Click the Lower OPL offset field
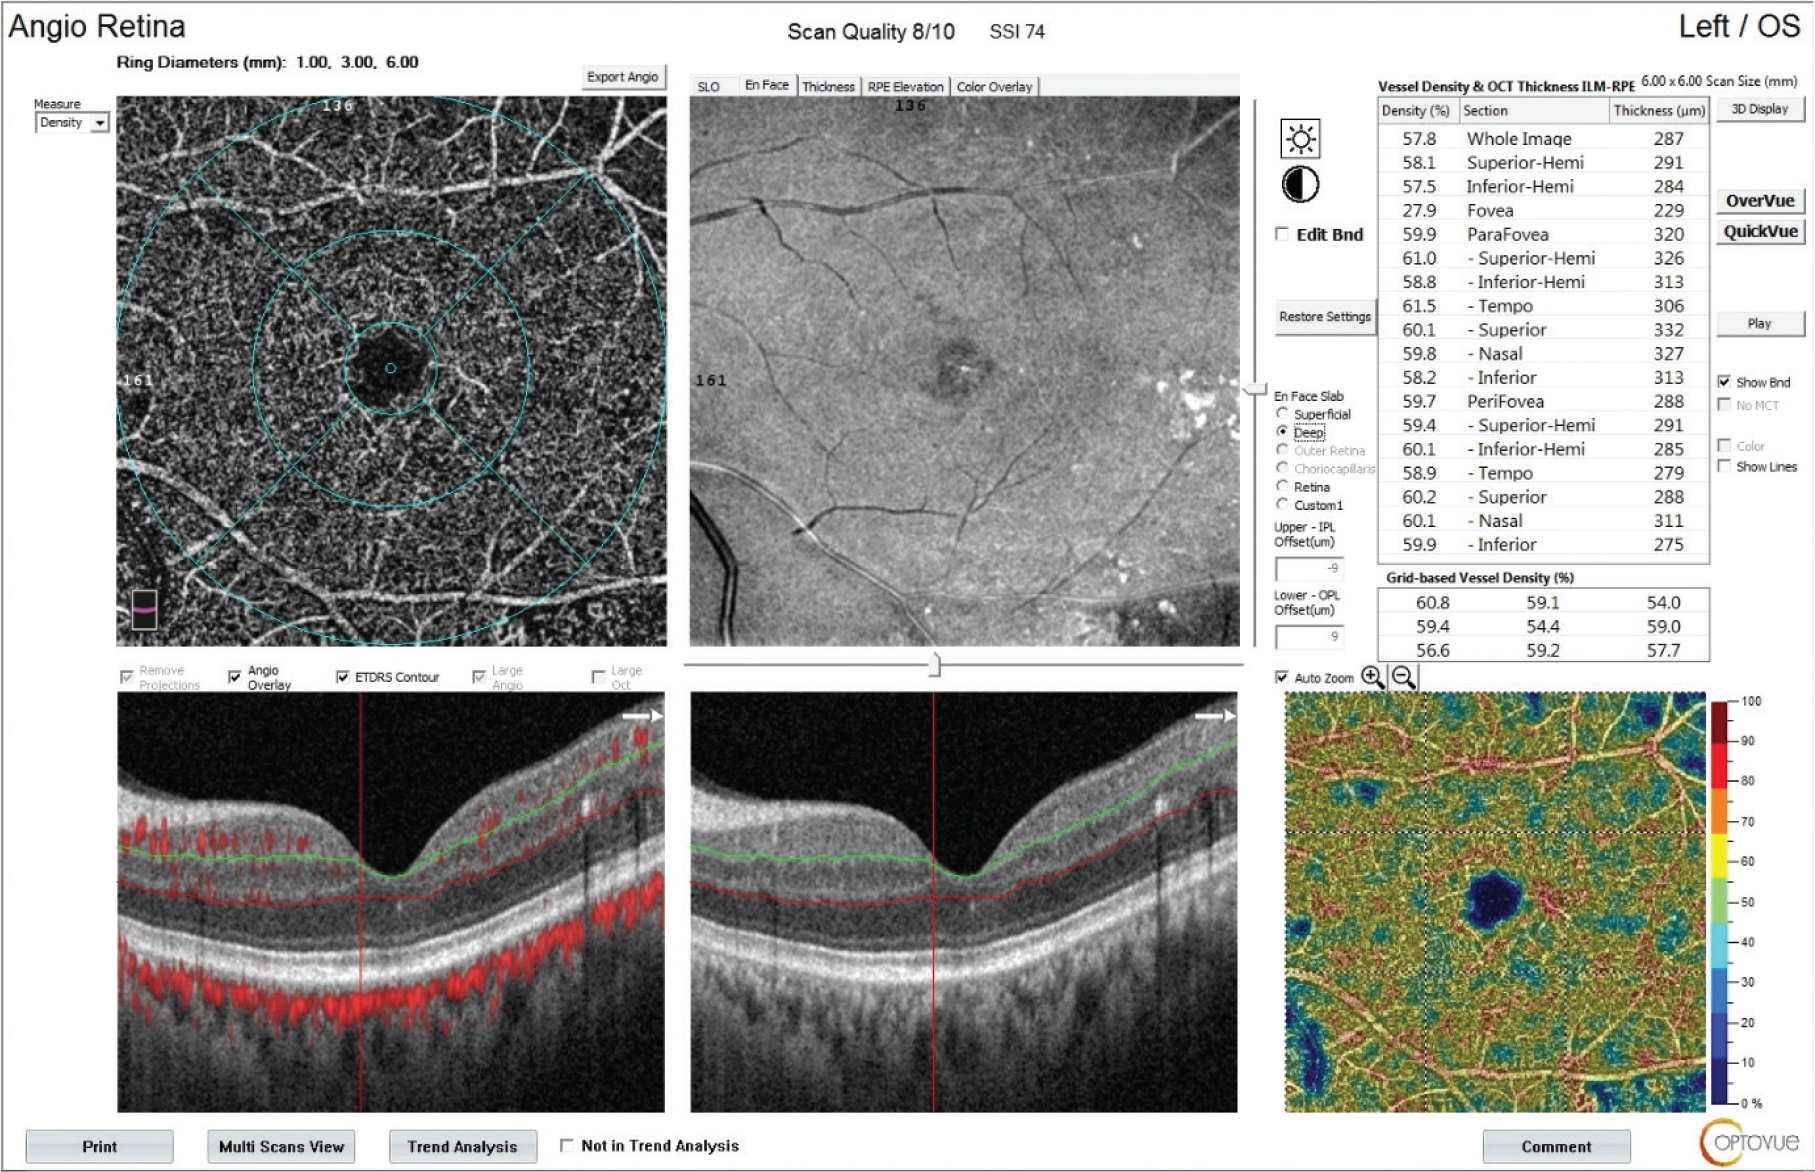 click(1309, 636)
